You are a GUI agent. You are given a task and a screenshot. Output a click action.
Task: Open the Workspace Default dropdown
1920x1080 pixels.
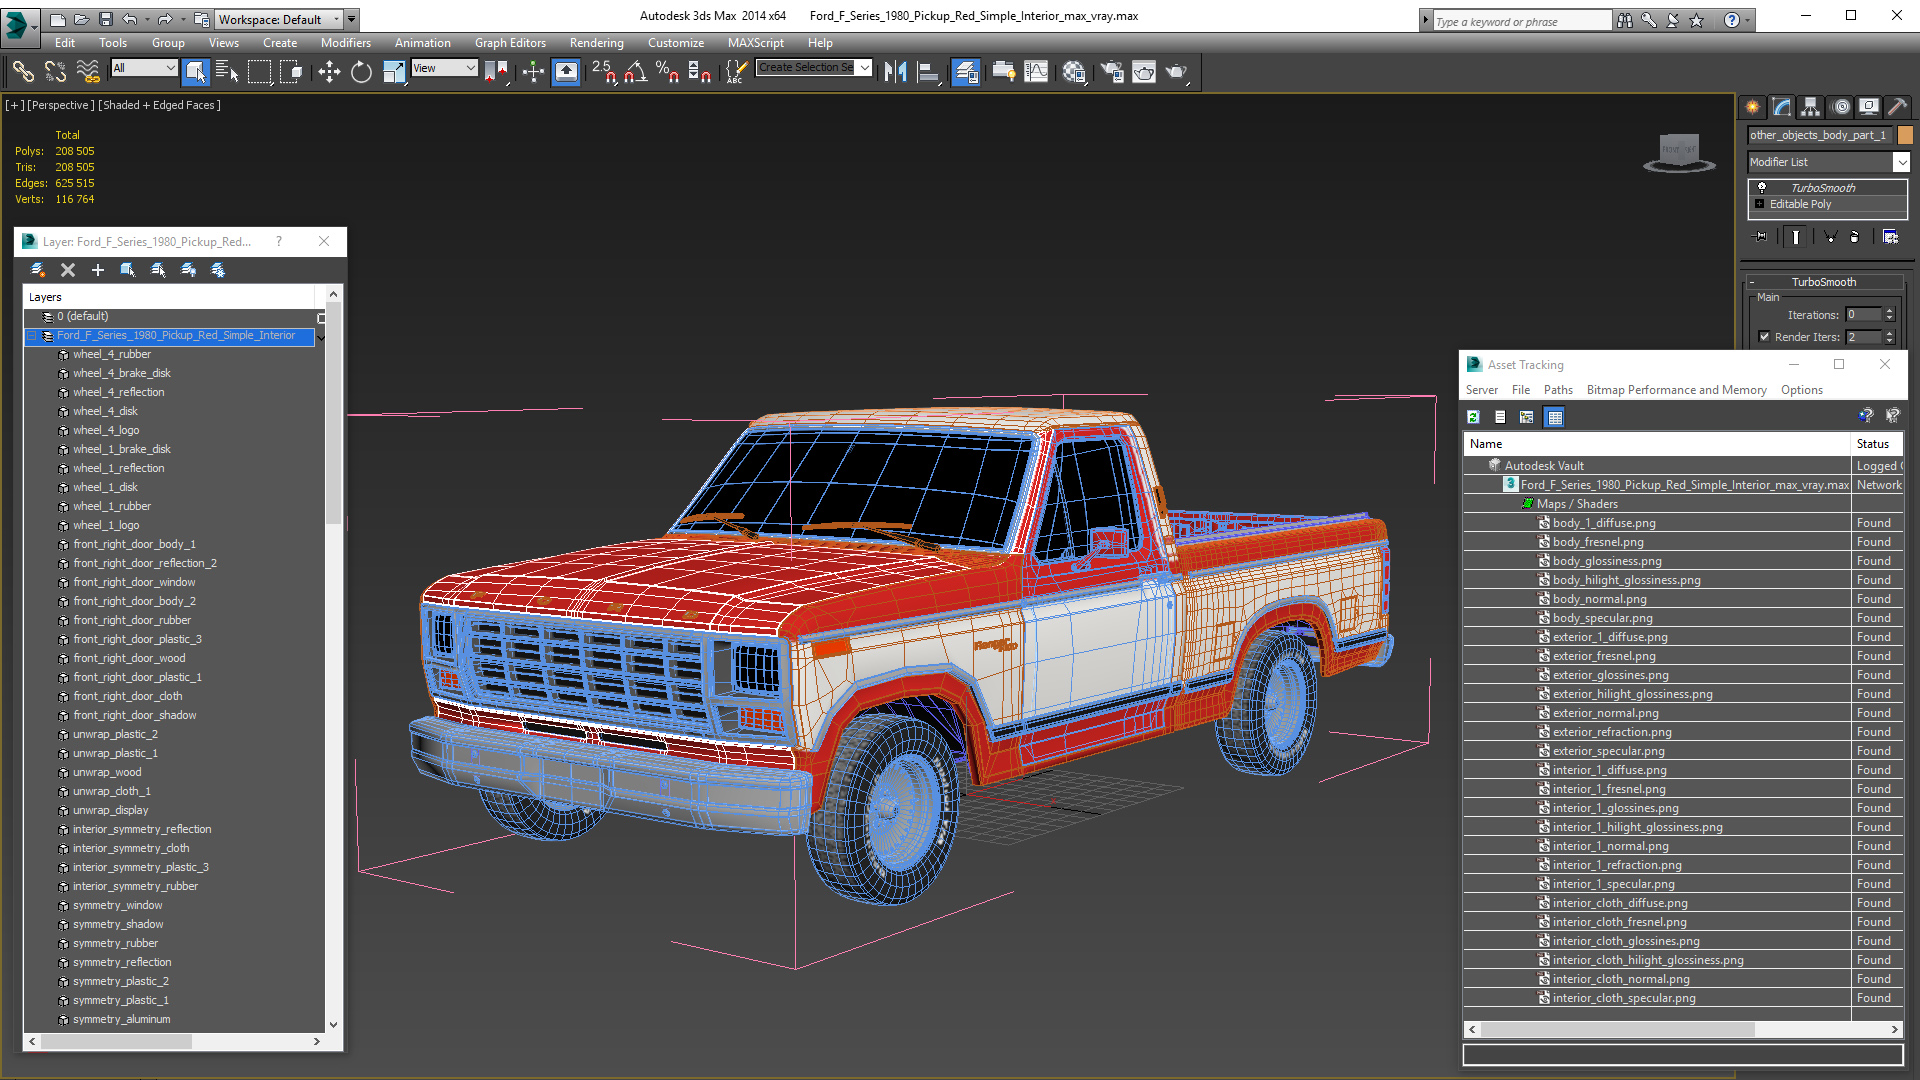click(280, 19)
